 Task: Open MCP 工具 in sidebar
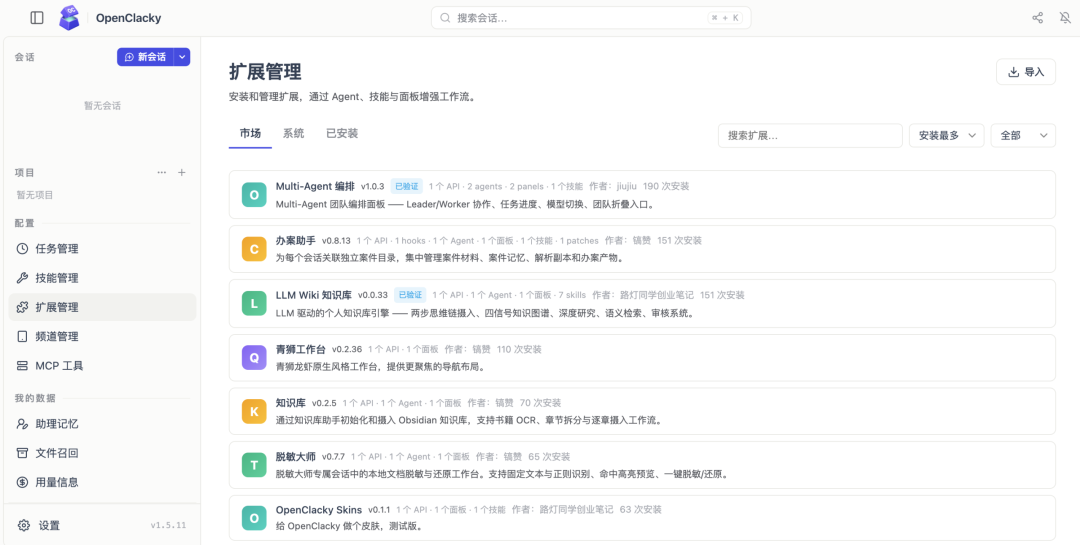103,366
